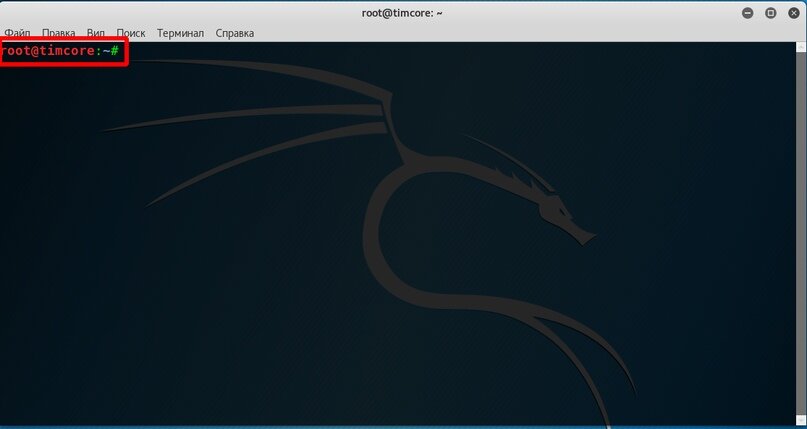Open the Поиск menu

coord(131,33)
